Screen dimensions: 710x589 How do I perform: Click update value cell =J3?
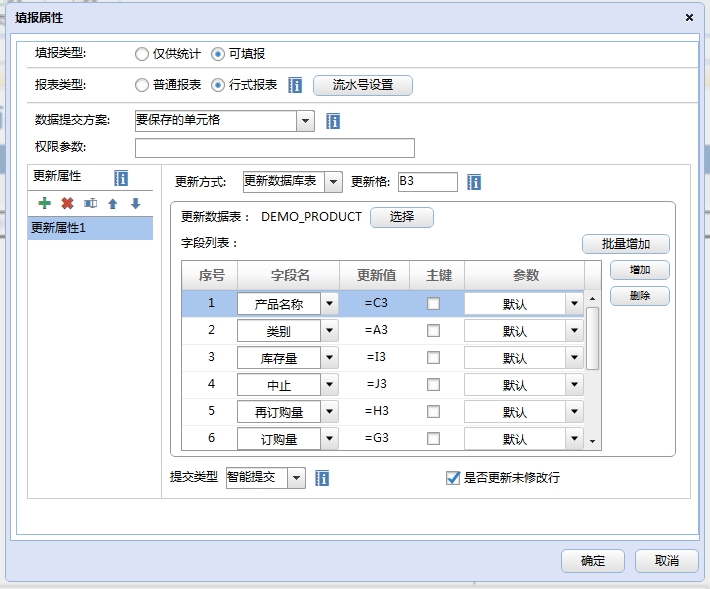pos(376,384)
